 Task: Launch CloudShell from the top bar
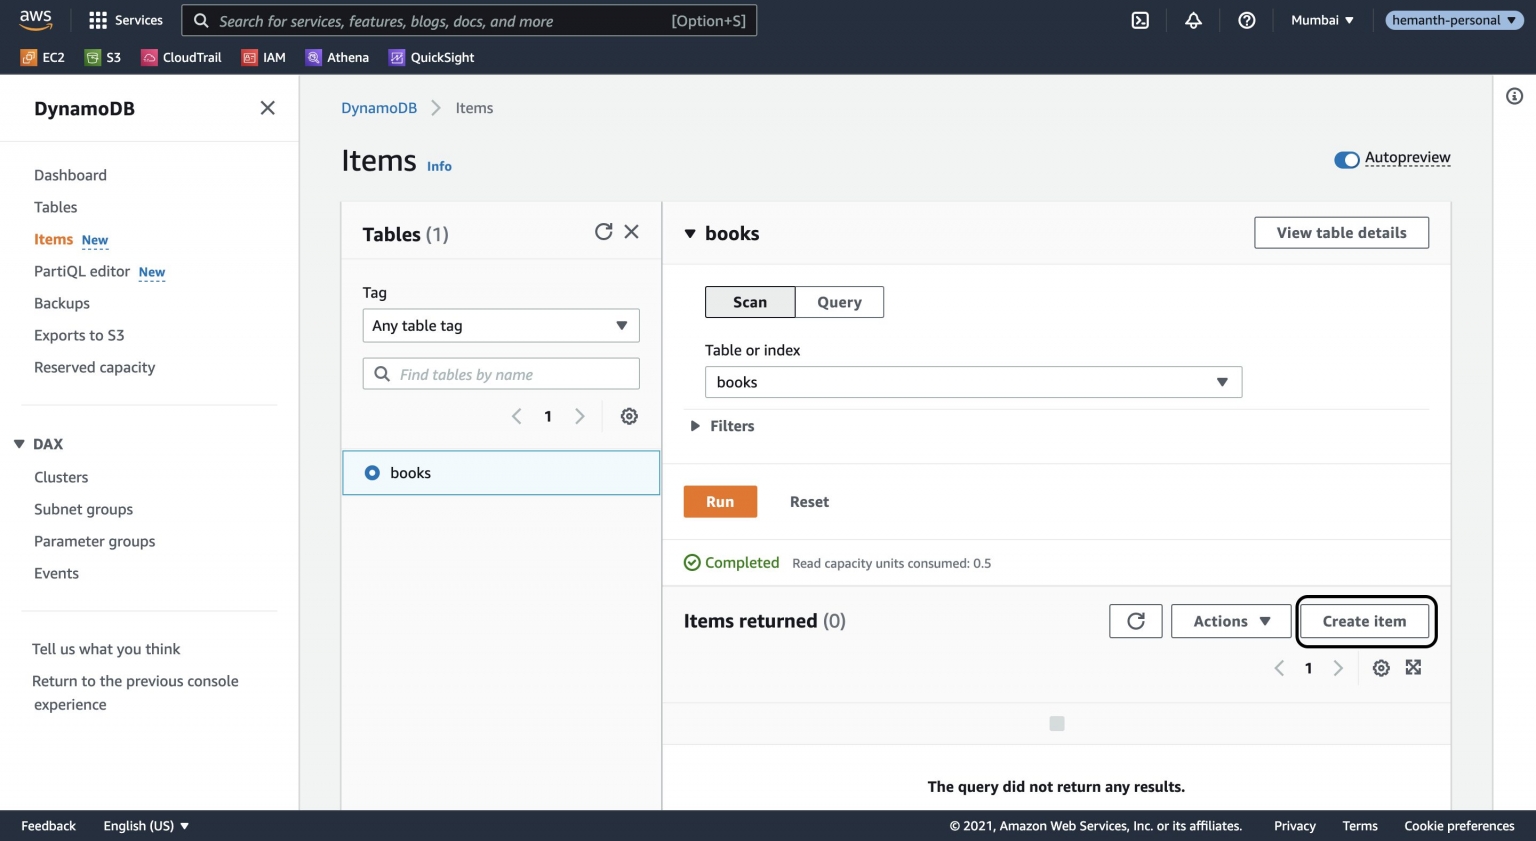click(x=1140, y=19)
